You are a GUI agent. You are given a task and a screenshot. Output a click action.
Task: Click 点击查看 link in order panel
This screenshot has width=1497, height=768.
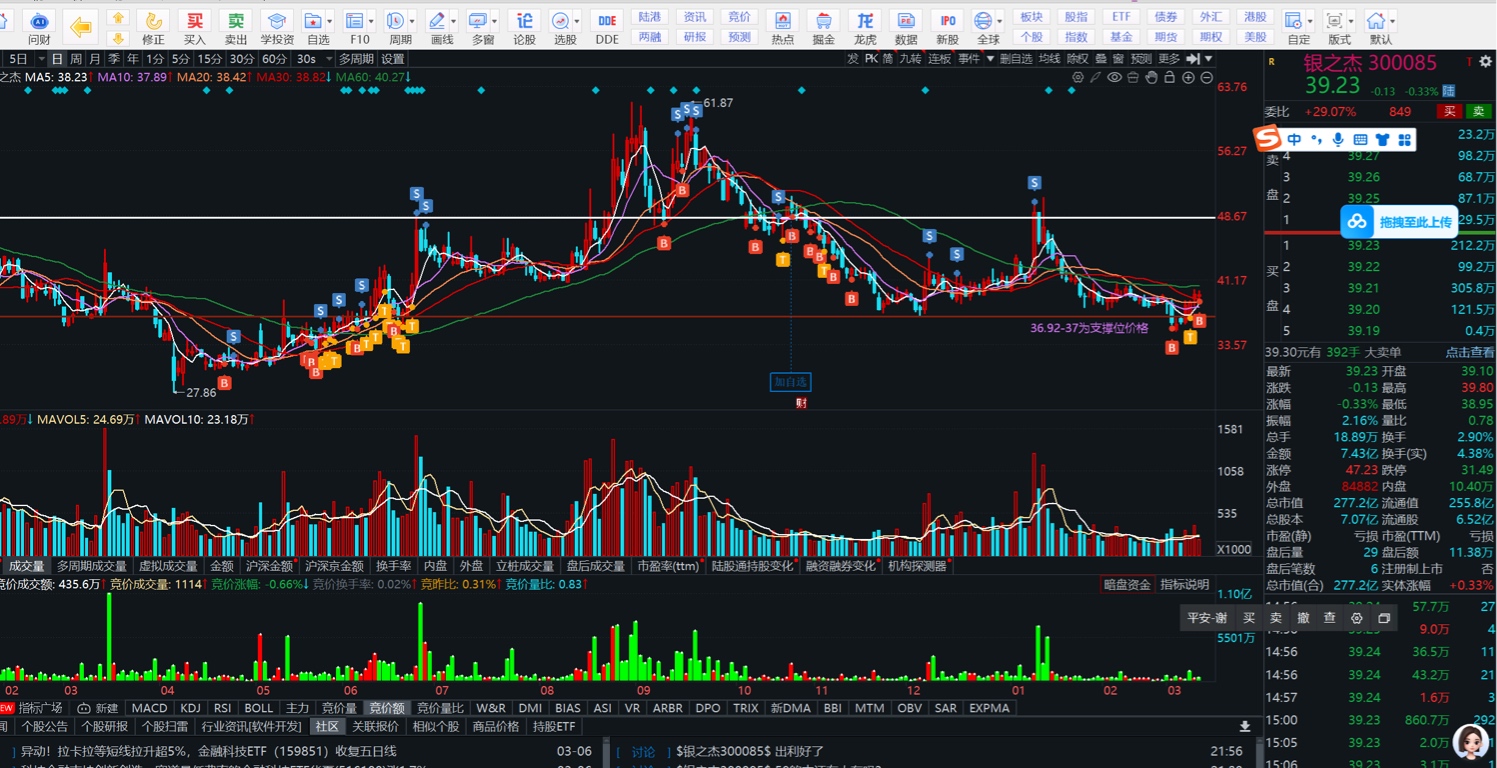[x=1470, y=352]
